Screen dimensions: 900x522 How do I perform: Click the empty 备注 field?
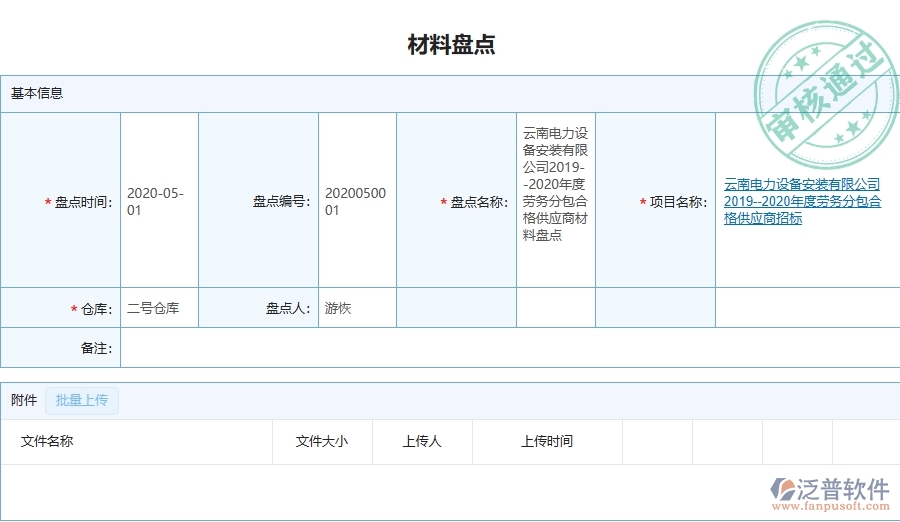pyautogui.click(x=510, y=348)
